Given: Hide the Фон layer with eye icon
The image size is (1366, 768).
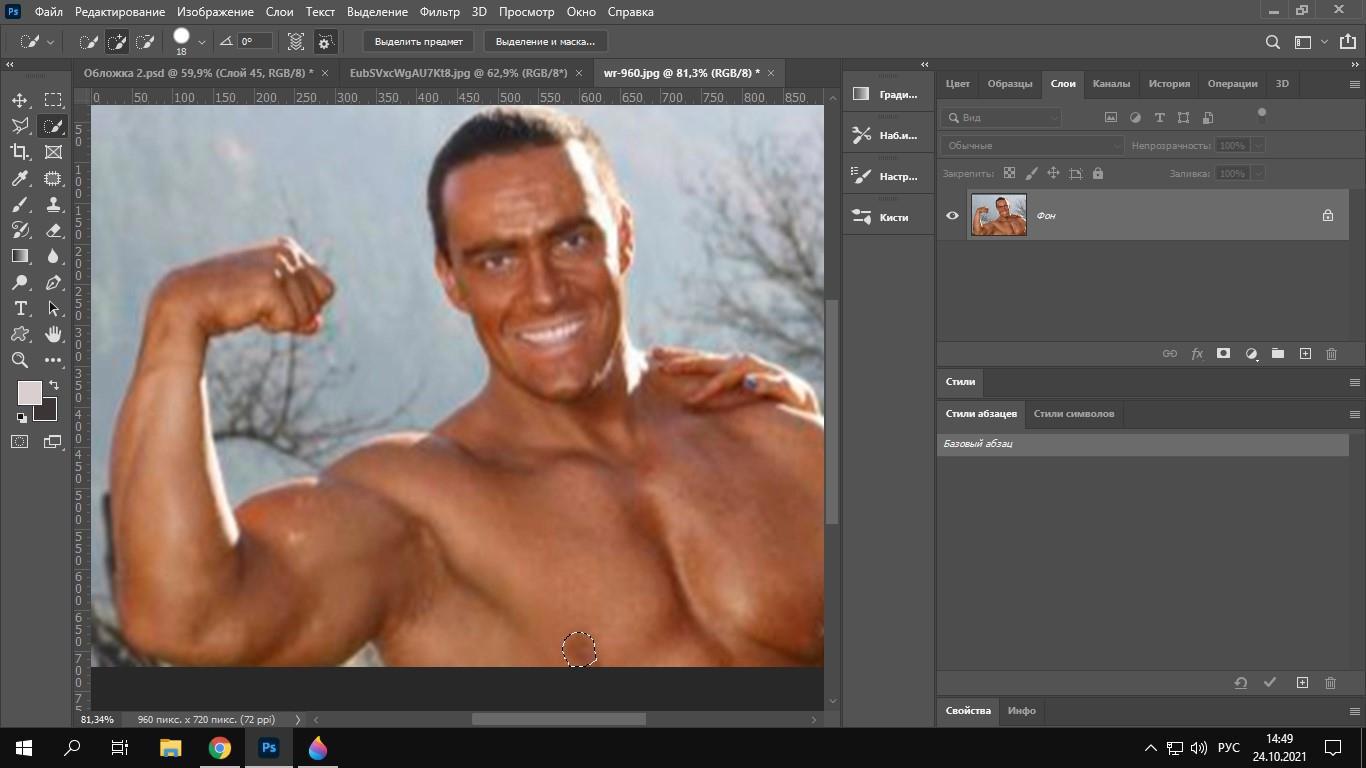Looking at the screenshot, I should coord(952,215).
